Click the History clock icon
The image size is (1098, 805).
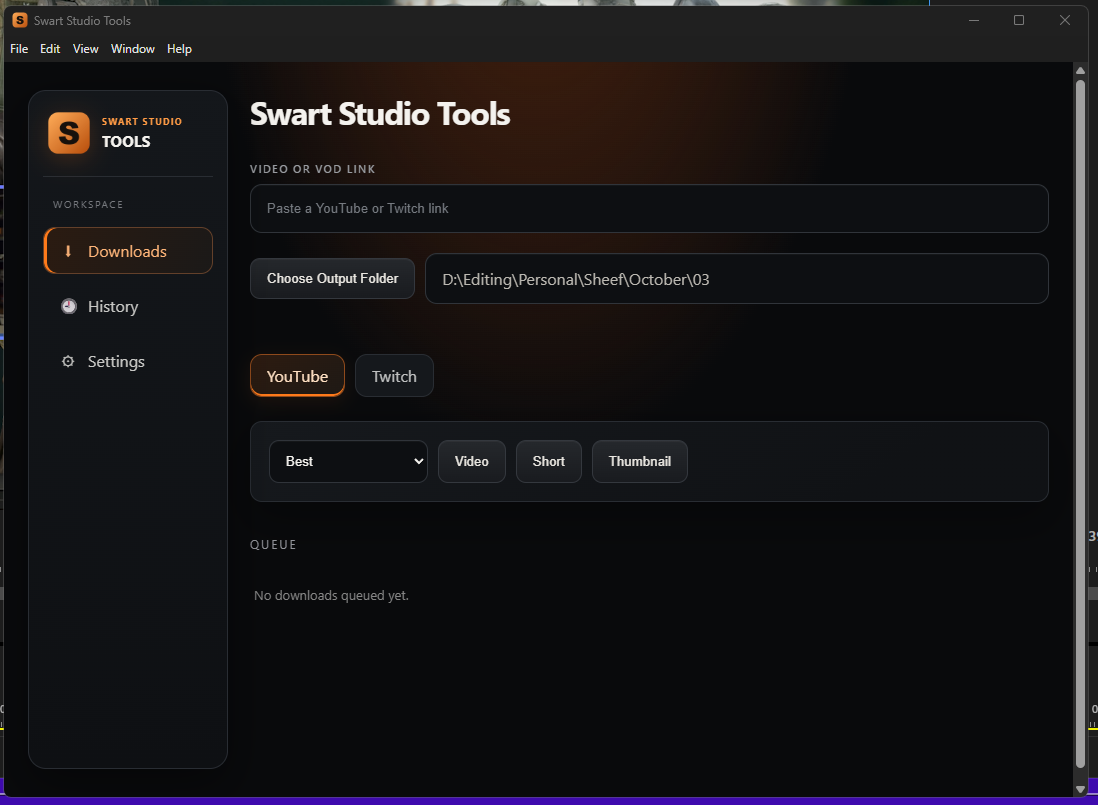pyautogui.click(x=69, y=306)
